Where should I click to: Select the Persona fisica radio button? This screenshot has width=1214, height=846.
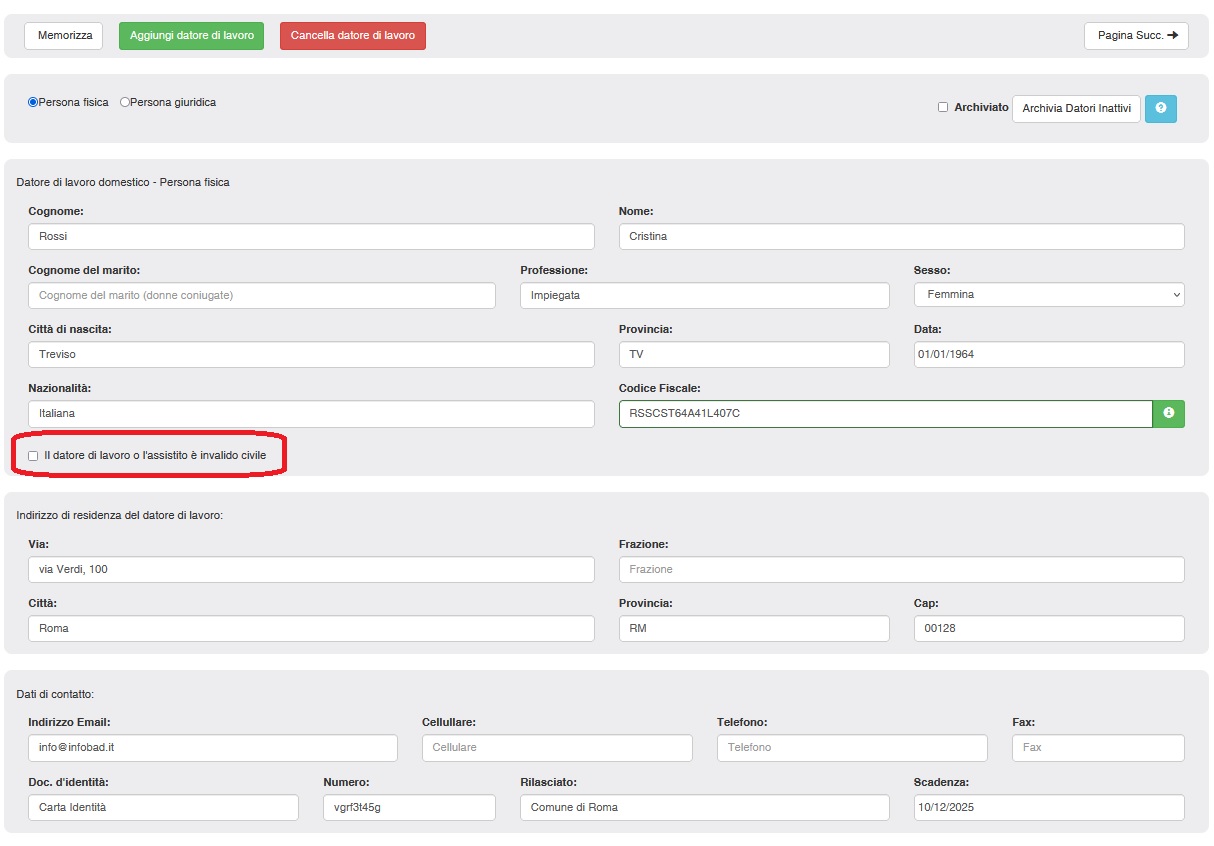pos(33,102)
